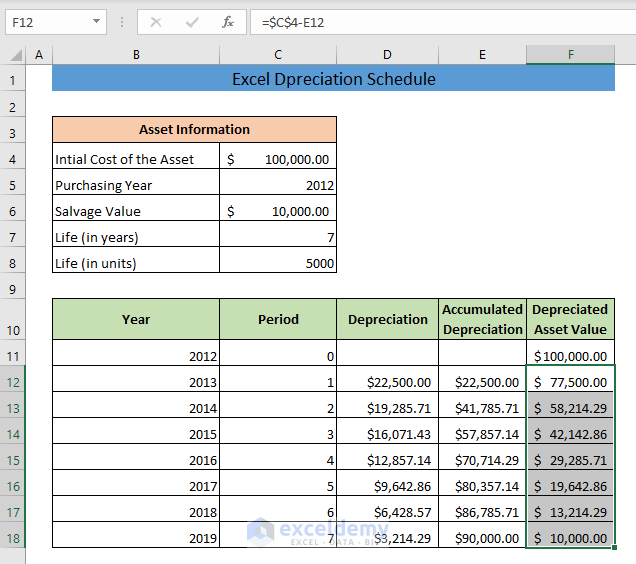The height and width of the screenshot is (564, 636).
Task: Select column C header
Action: [x=277, y=55]
